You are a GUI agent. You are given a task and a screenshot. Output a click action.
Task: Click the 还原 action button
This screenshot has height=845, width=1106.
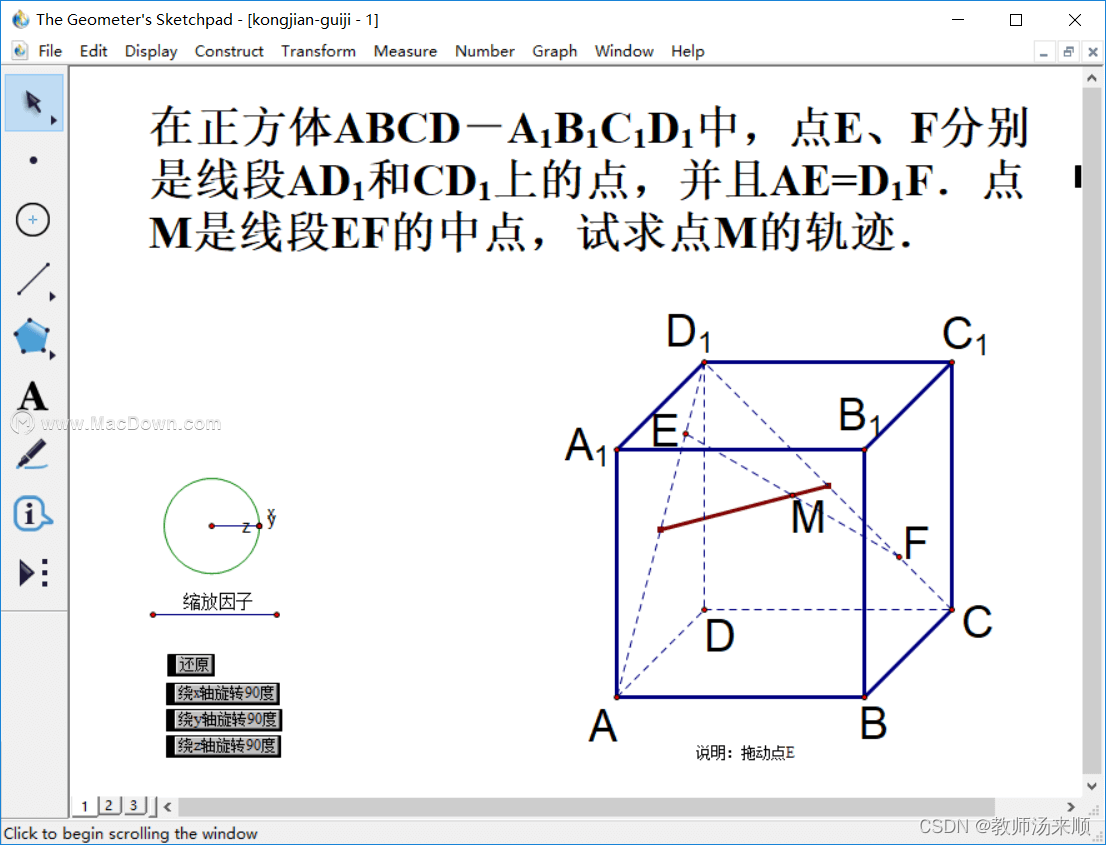click(x=191, y=664)
